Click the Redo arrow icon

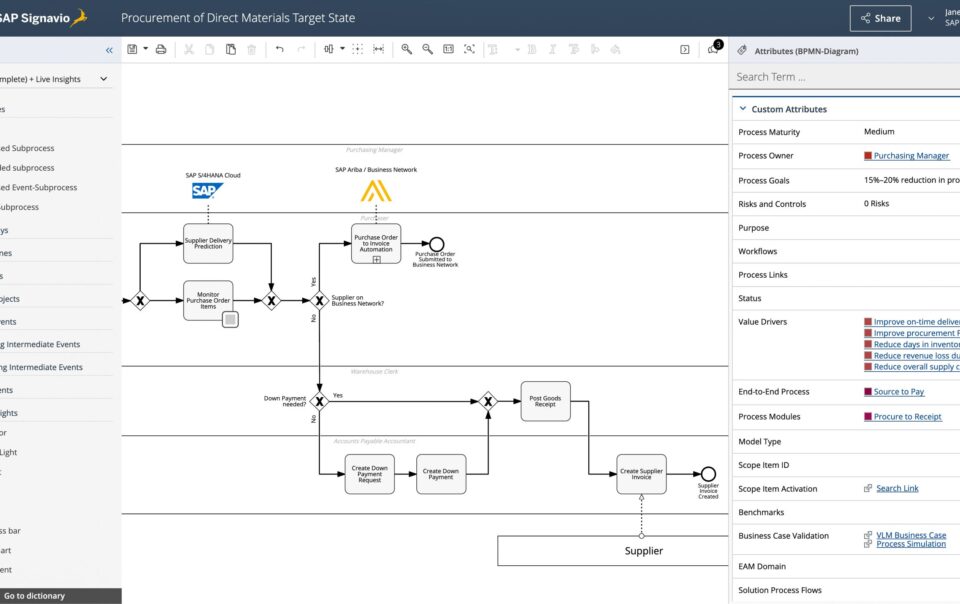301,49
